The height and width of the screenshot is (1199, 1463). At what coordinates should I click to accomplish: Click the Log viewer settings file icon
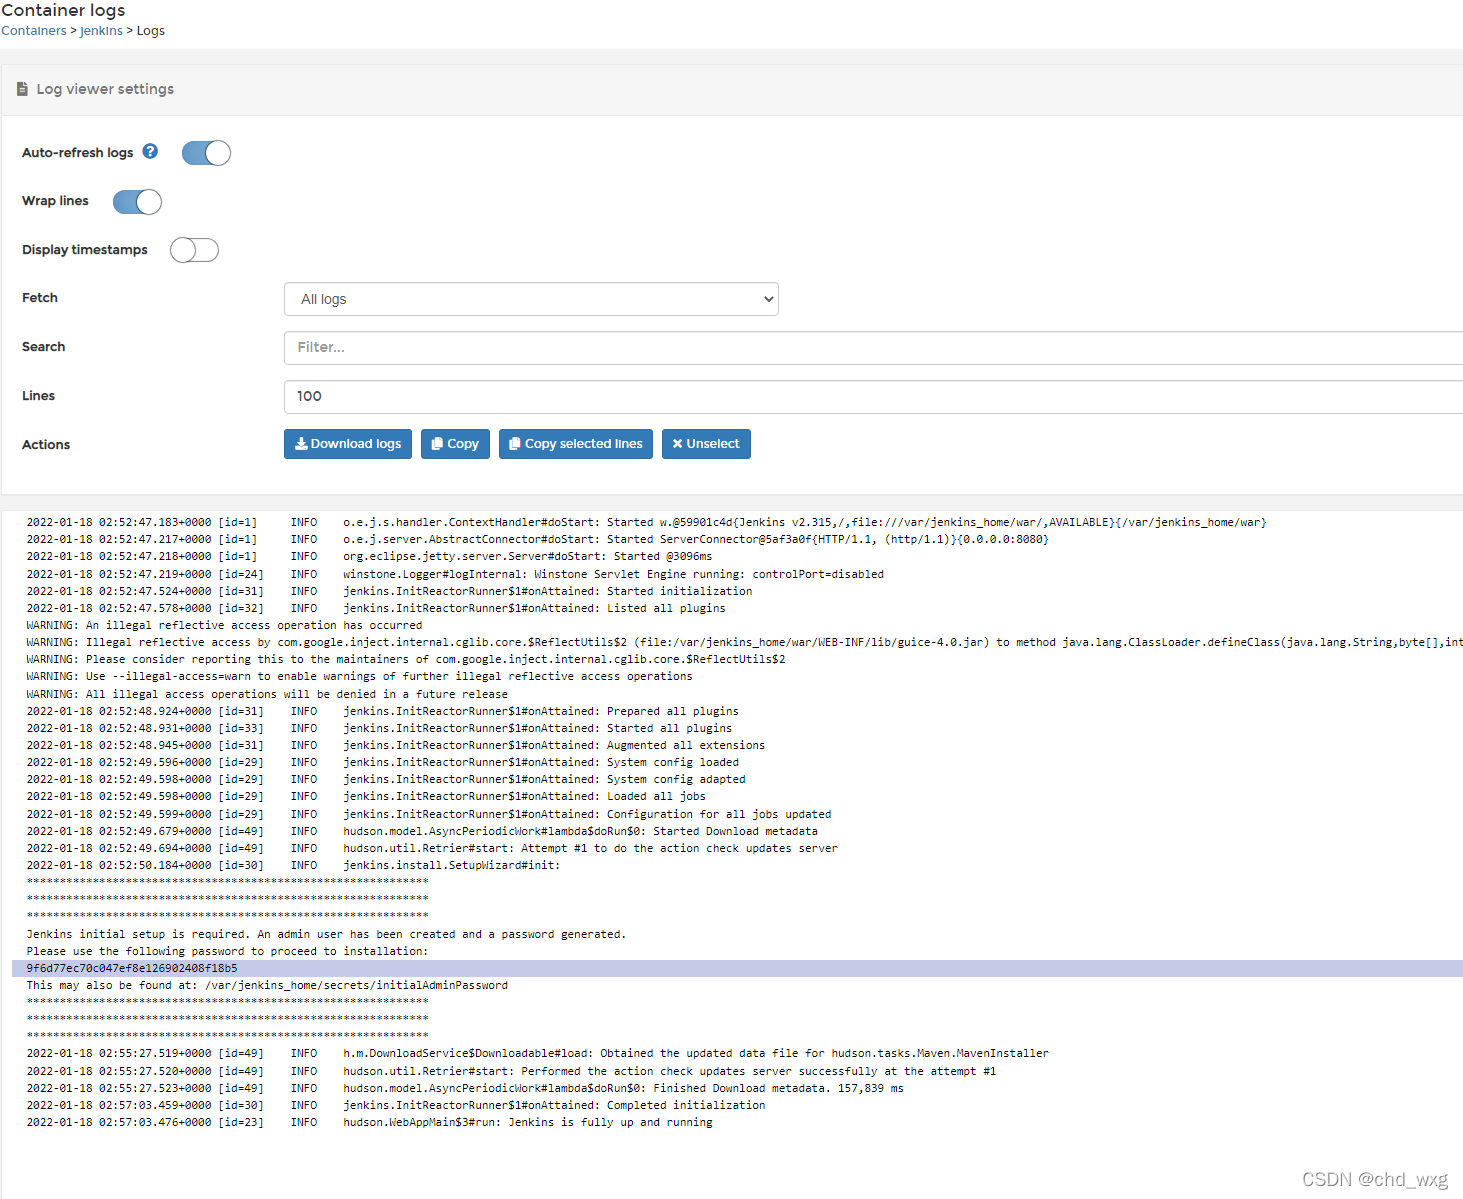[x=22, y=89]
